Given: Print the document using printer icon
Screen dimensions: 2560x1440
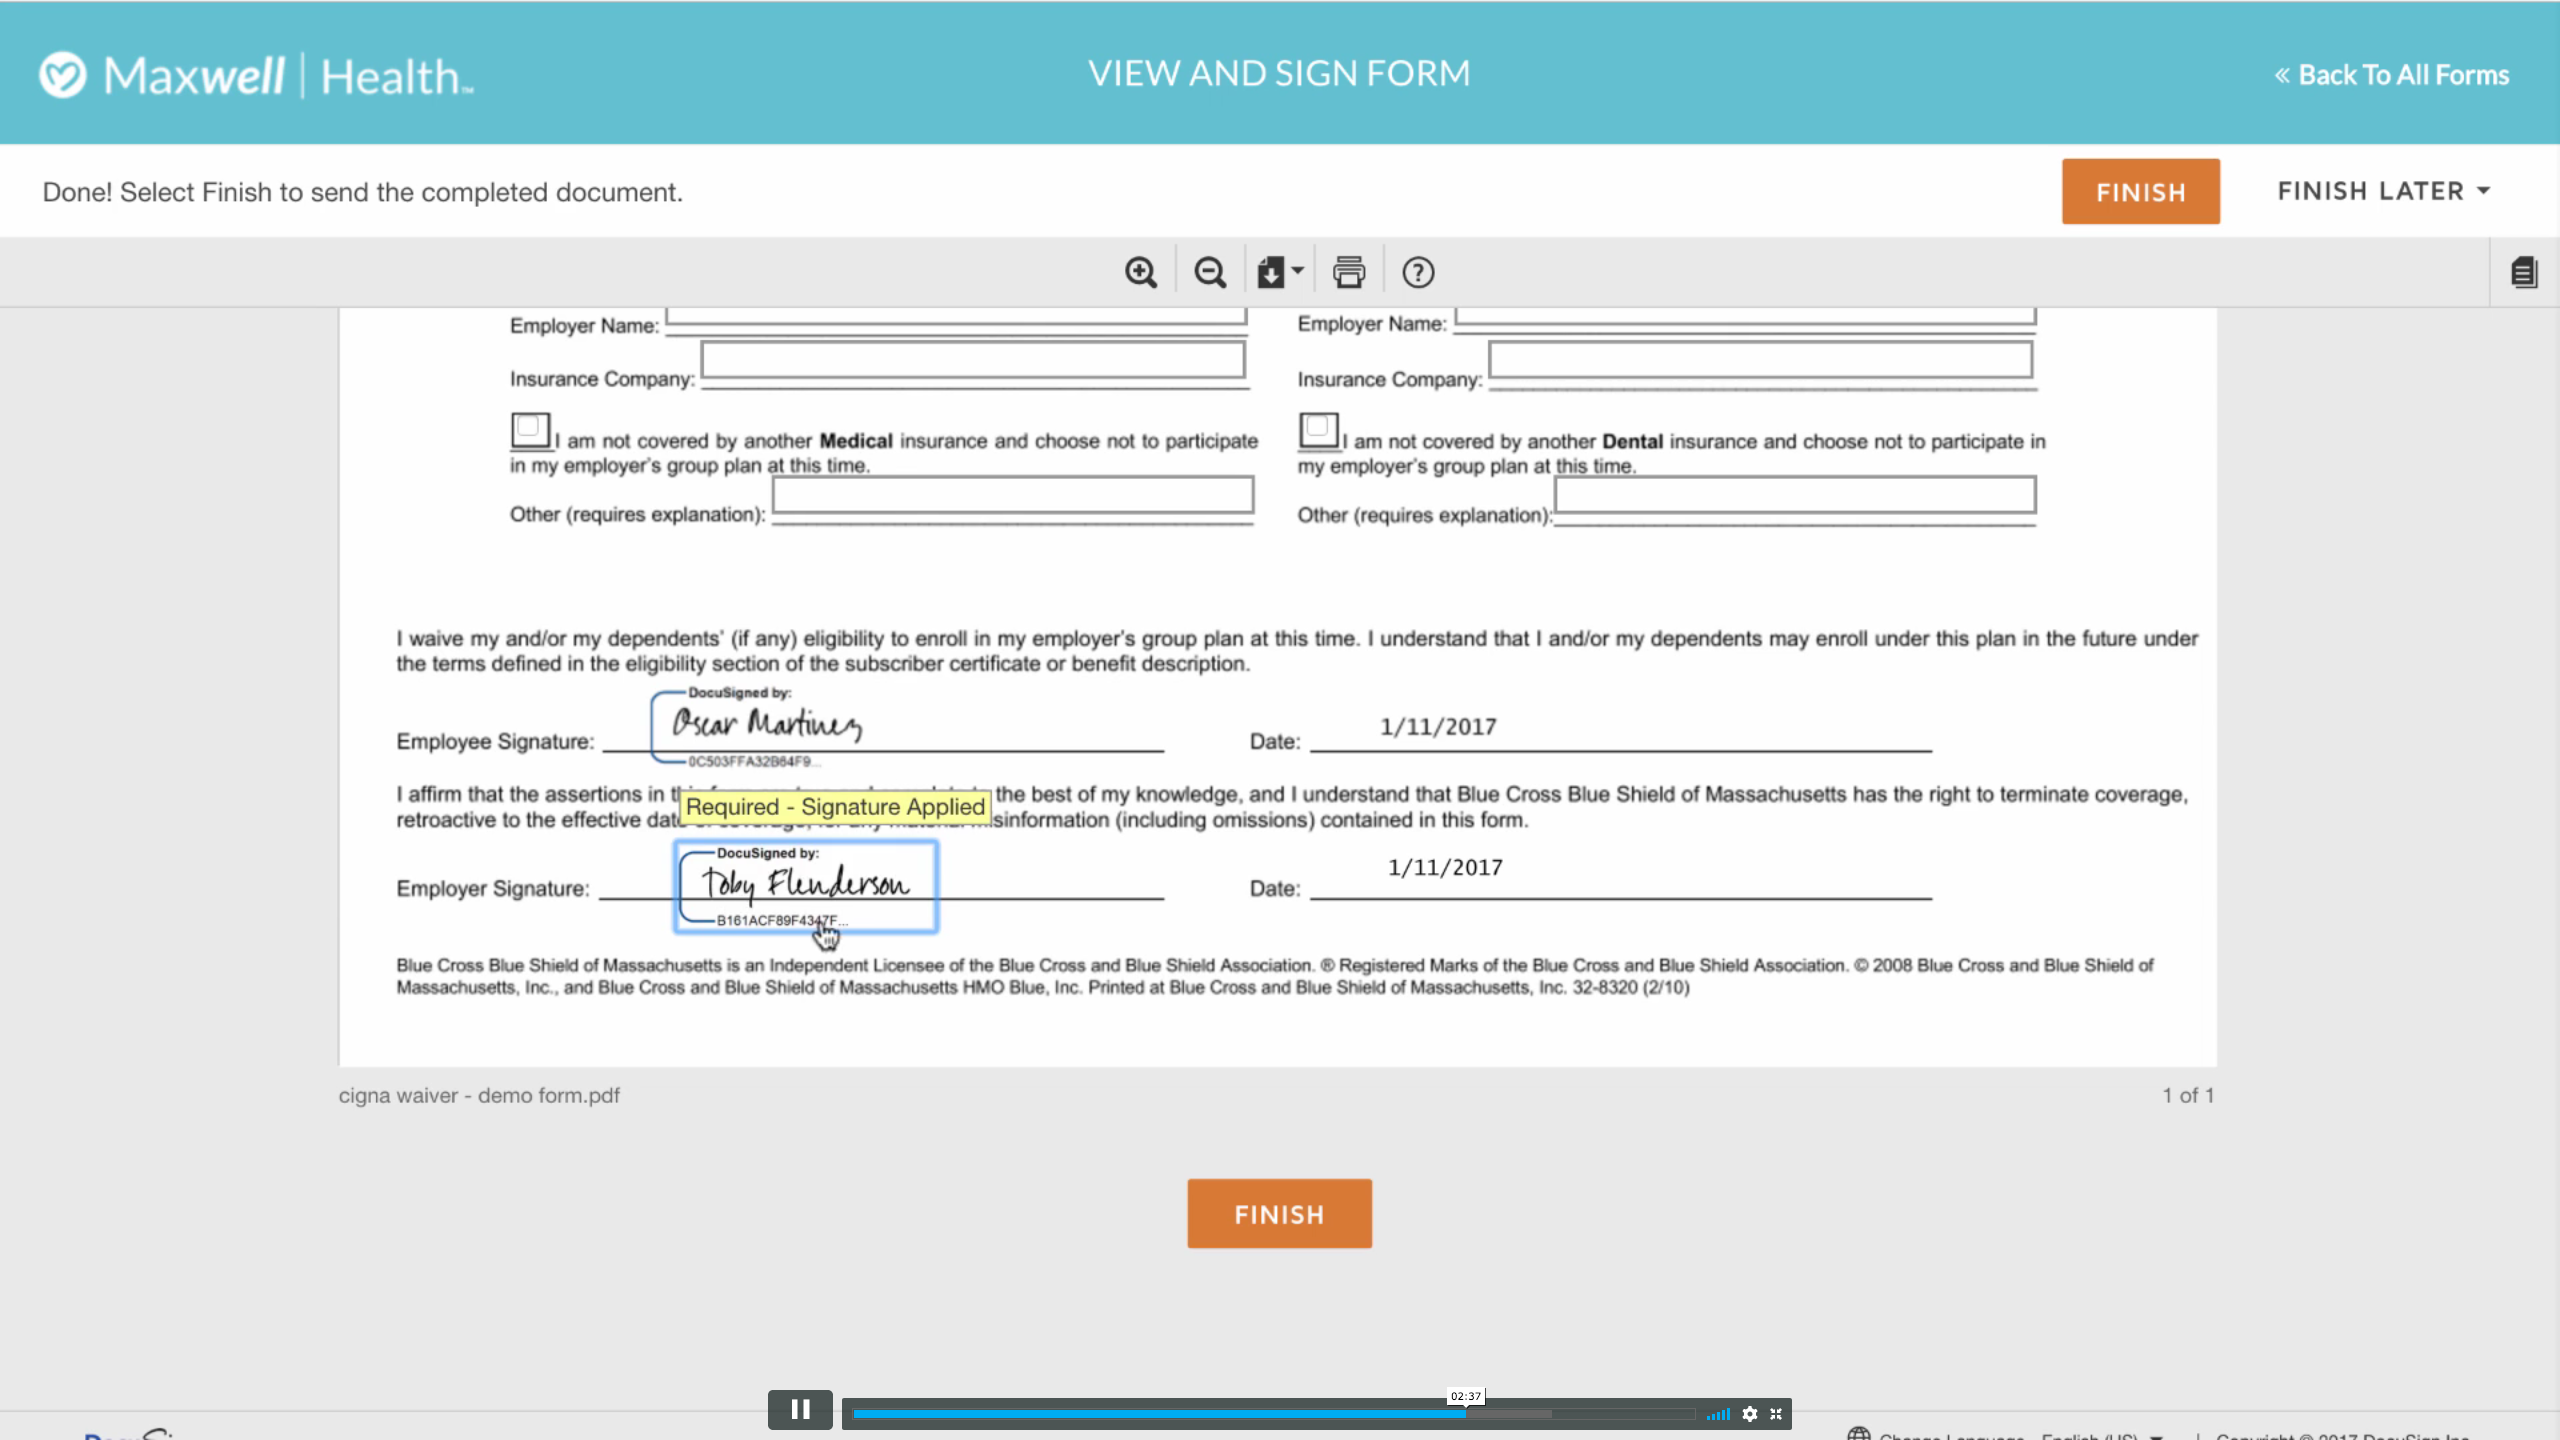Looking at the screenshot, I should (x=1349, y=272).
